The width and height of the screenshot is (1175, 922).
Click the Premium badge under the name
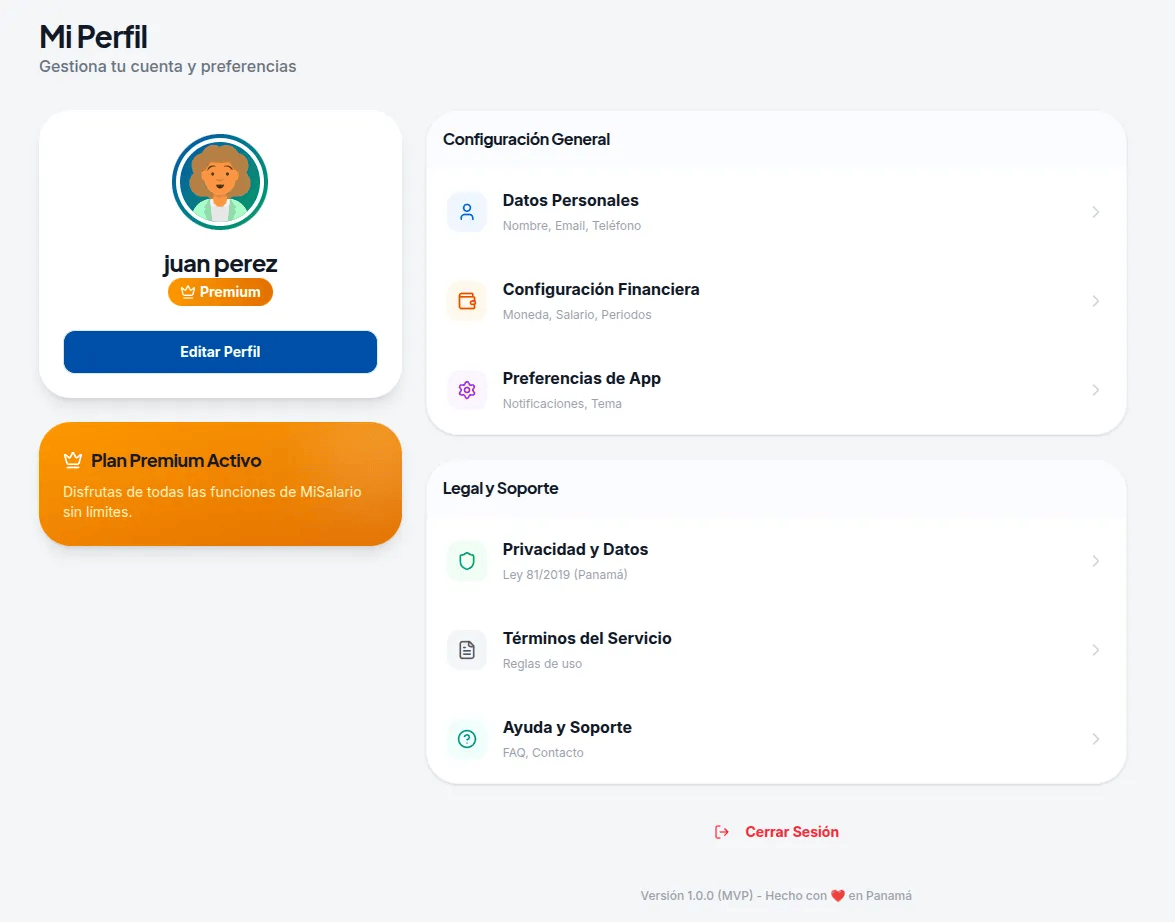click(220, 292)
